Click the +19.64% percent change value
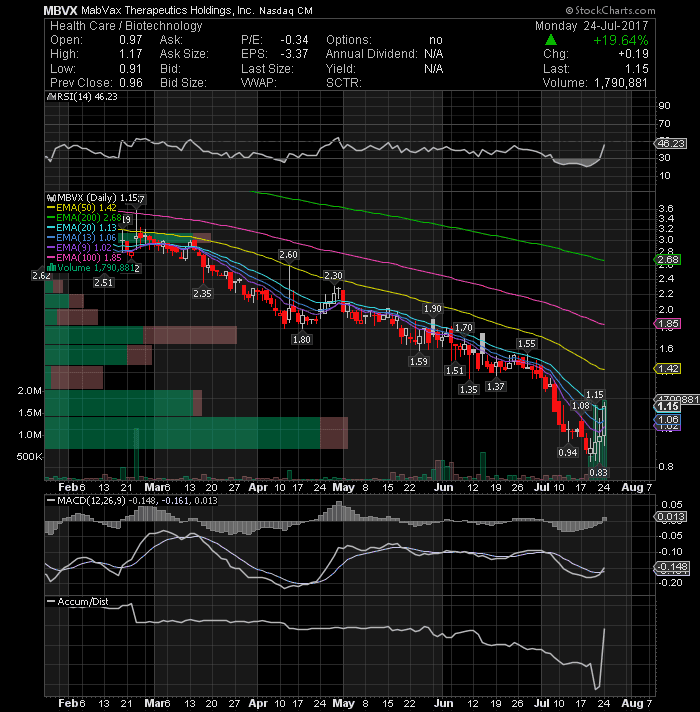The image size is (700, 712). [620, 40]
